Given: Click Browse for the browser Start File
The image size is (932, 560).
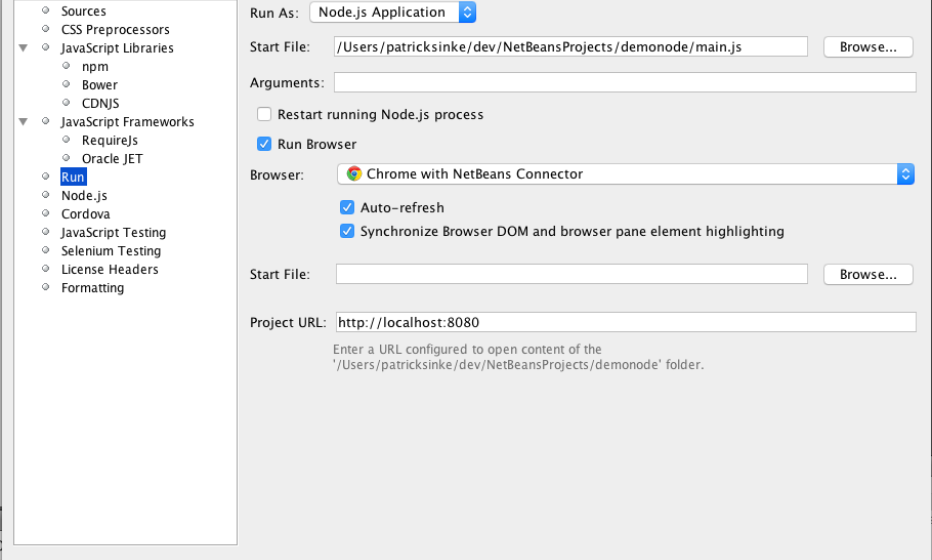Looking at the screenshot, I should pos(867,274).
